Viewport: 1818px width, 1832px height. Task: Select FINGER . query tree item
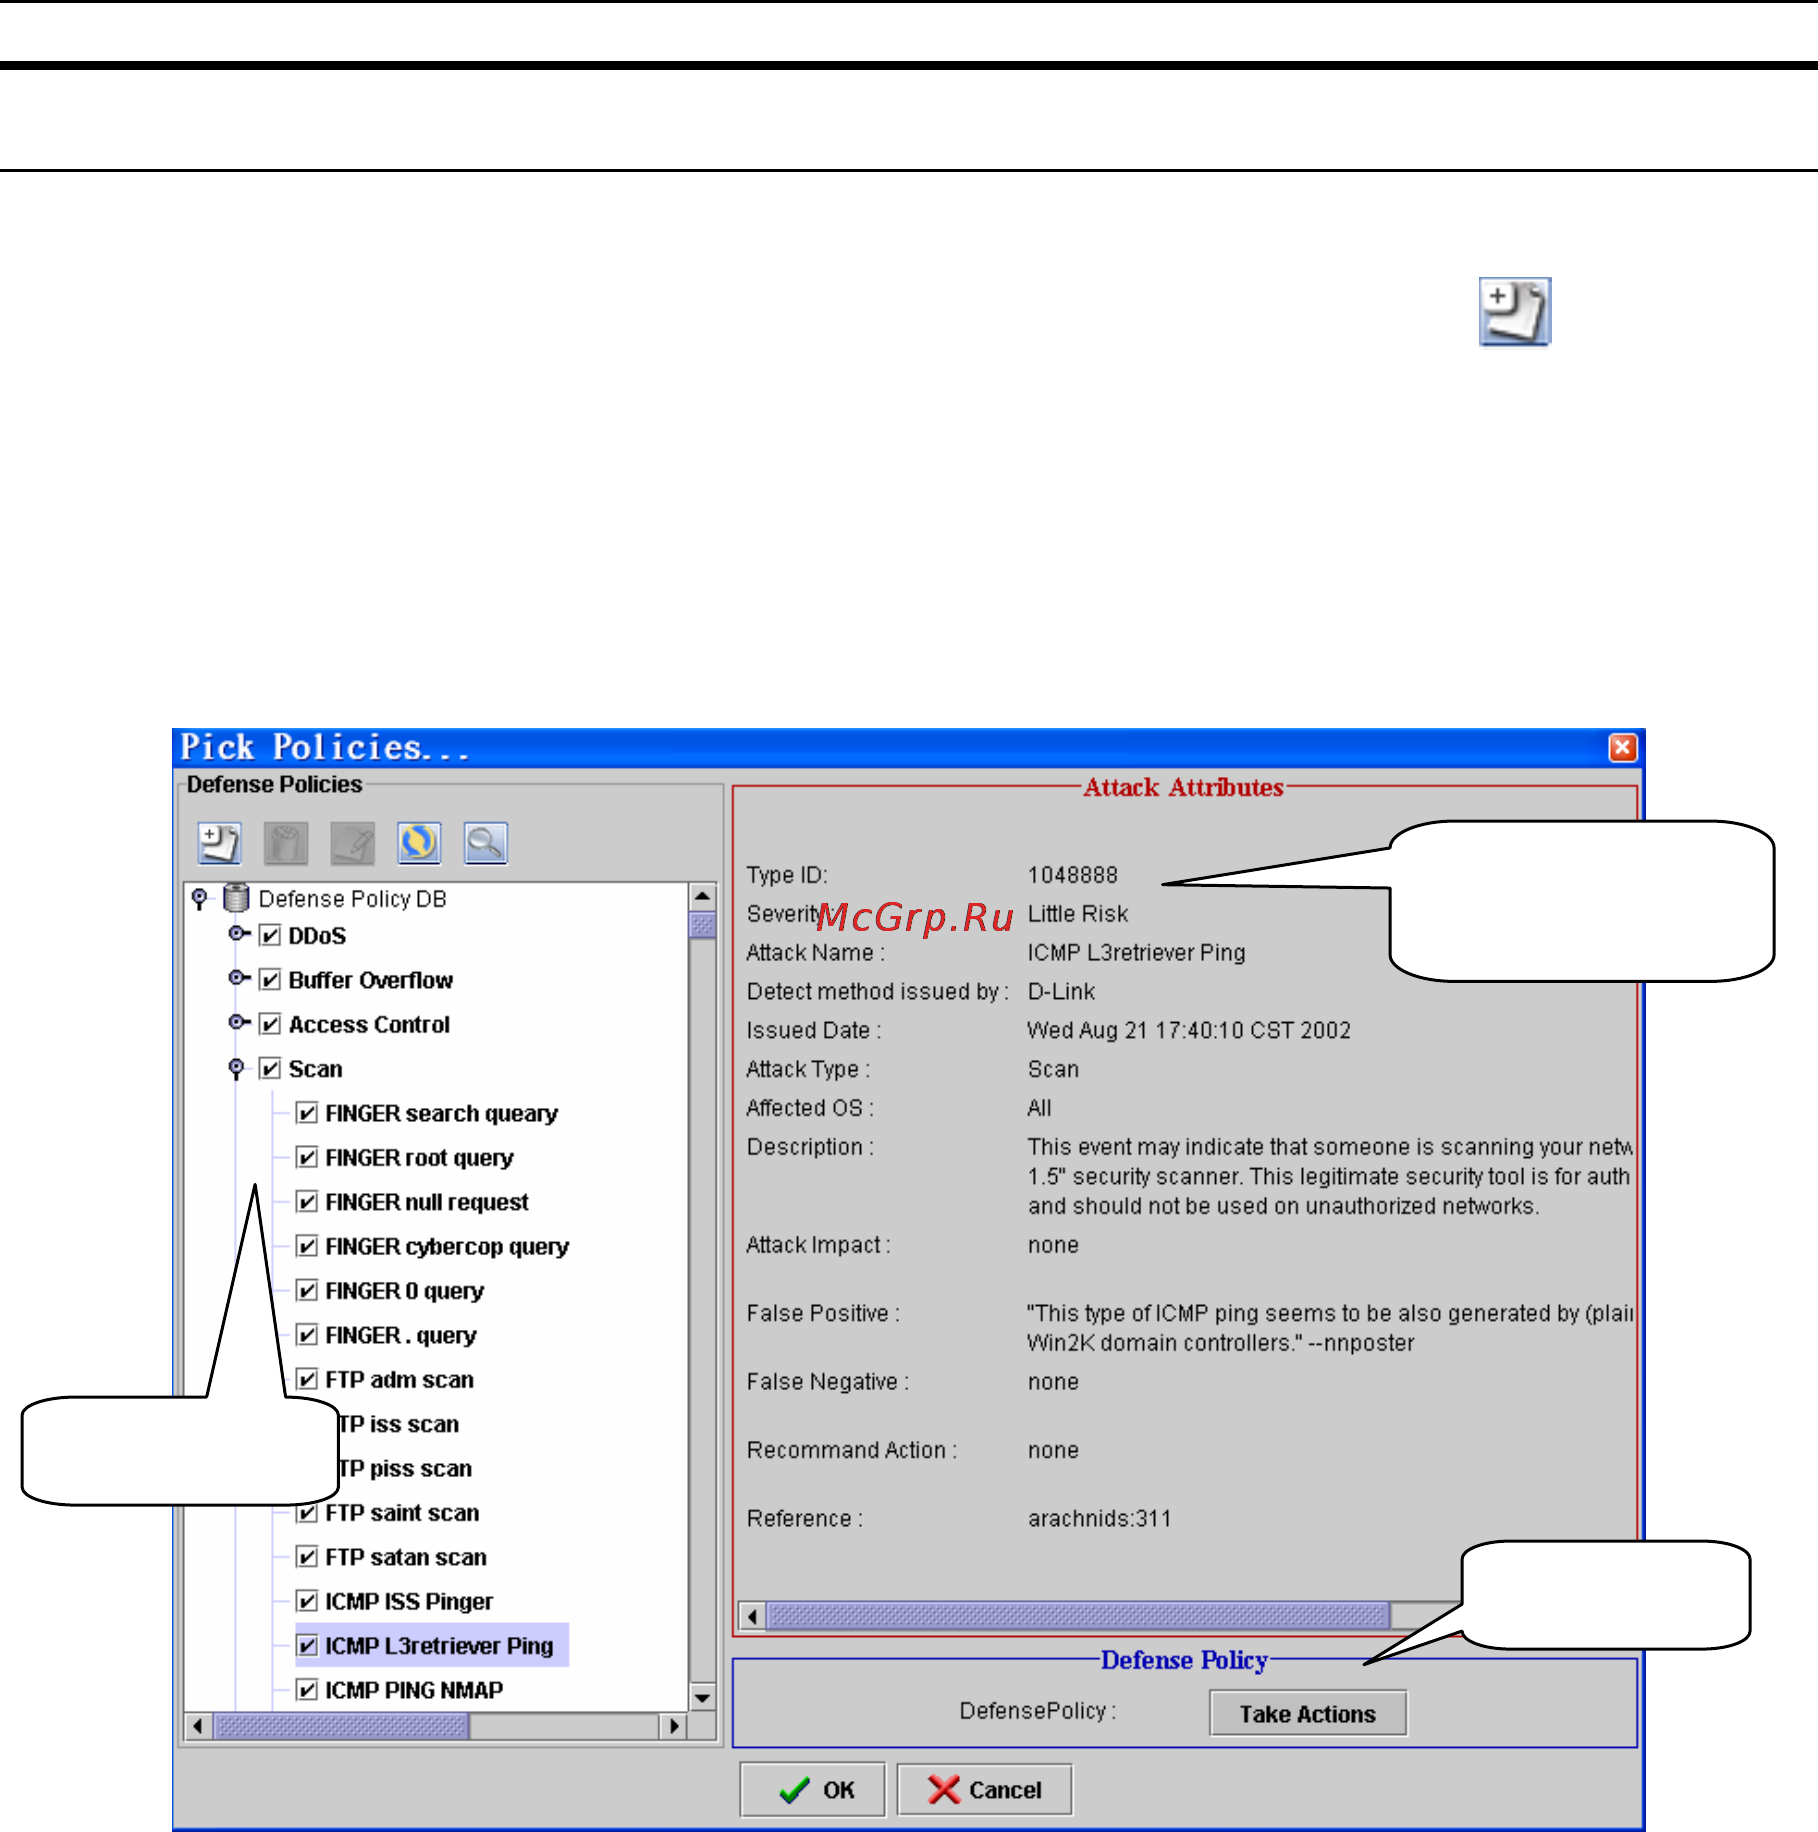[x=401, y=1336]
